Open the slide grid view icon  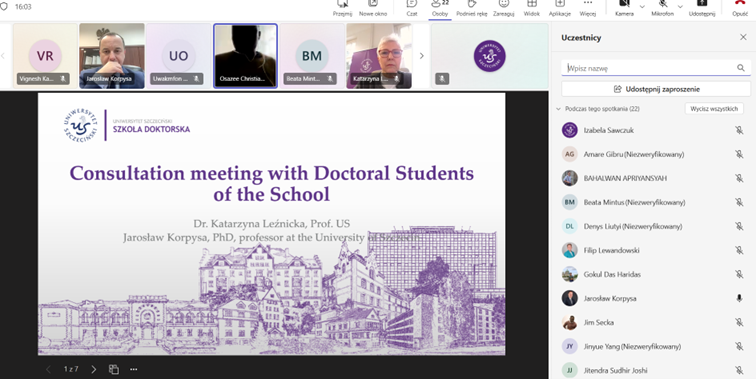pyautogui.click(x=114, y=369)
